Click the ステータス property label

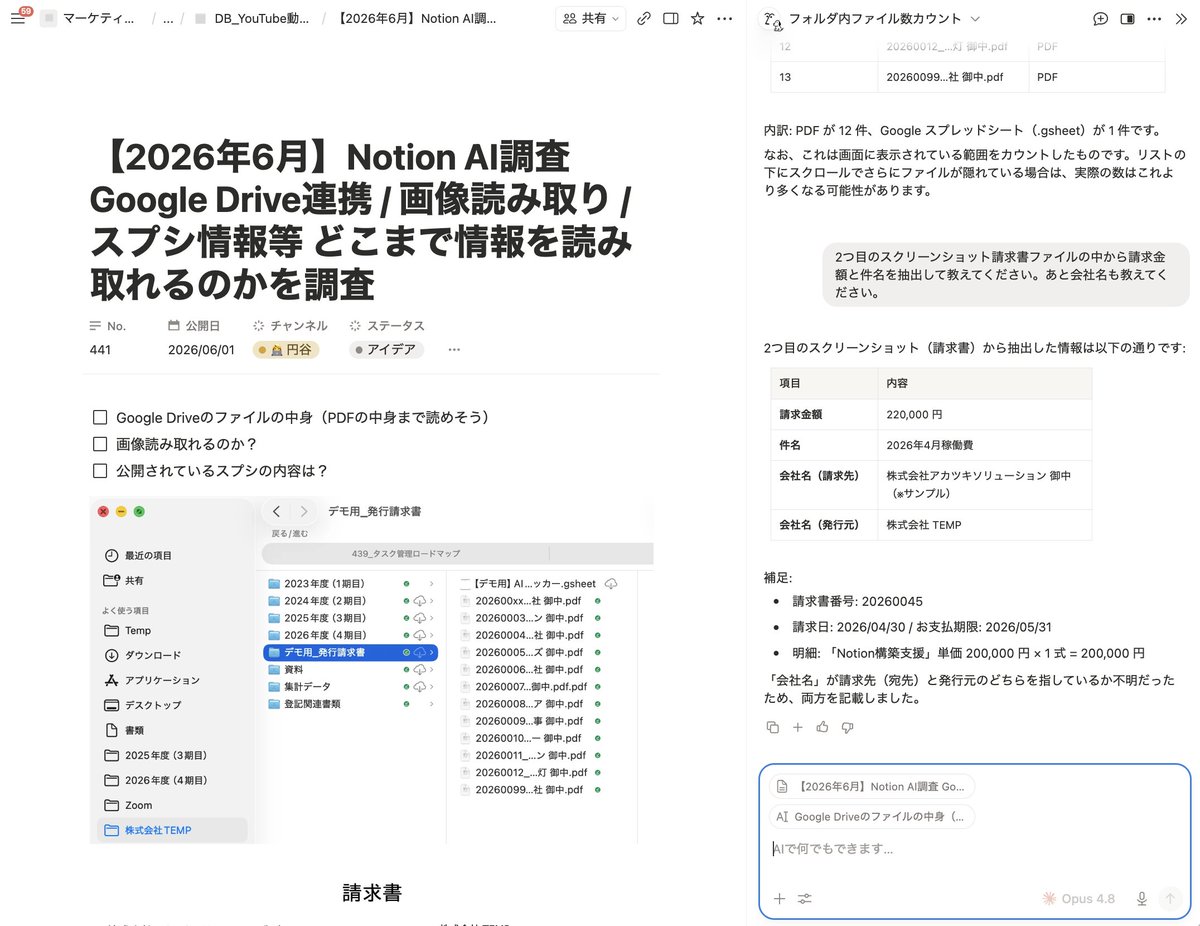pyautogui.click(x=387, y=326)
